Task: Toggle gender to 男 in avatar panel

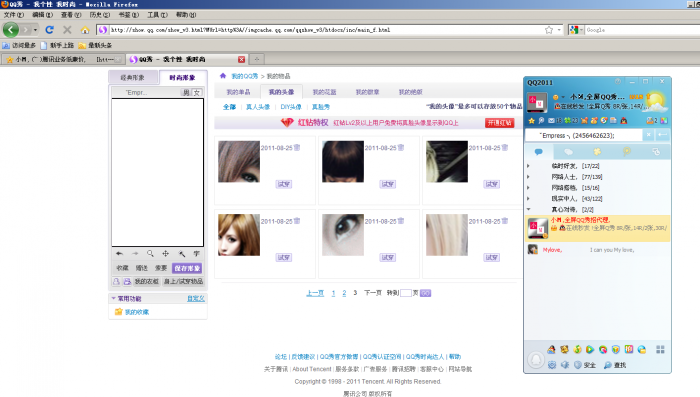Action: click(186, 92)
